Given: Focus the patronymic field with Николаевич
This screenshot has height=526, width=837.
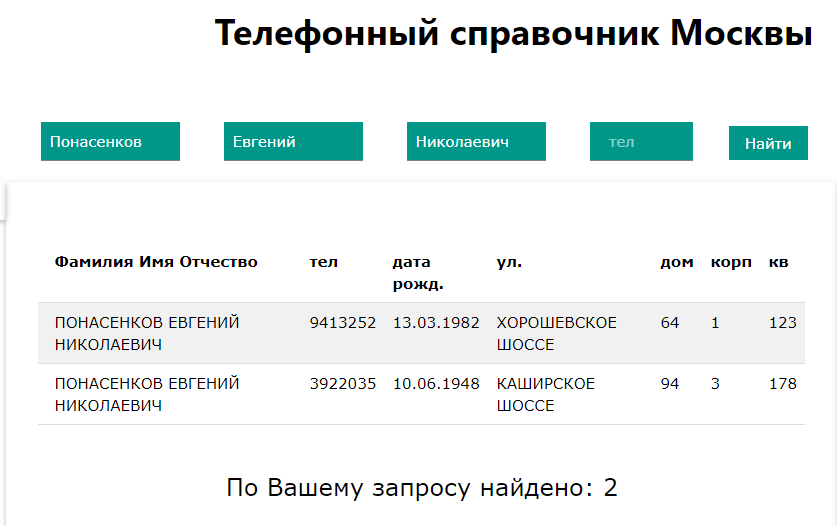Looking at the screenshot, I should click(476, 142).
